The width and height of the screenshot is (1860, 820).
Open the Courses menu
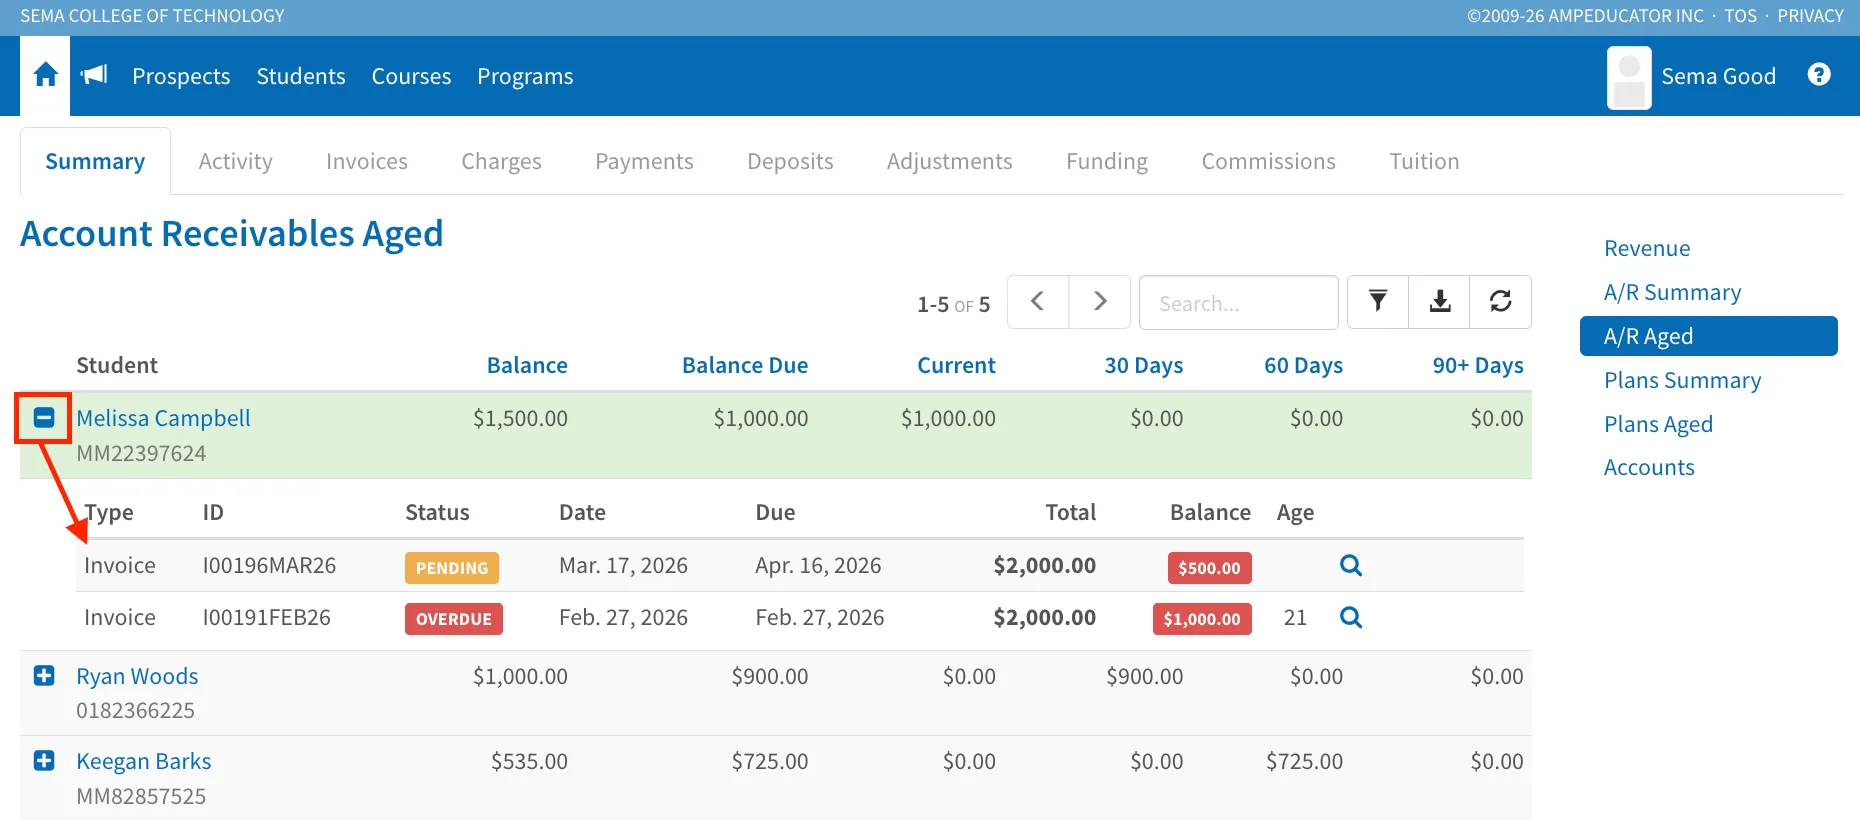click(411, 76)
